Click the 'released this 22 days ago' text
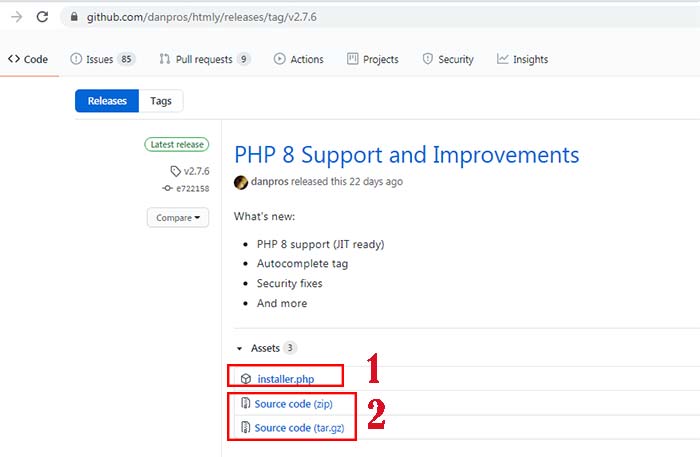Screen dimensions: 700x457 click(x=347, y=182)
